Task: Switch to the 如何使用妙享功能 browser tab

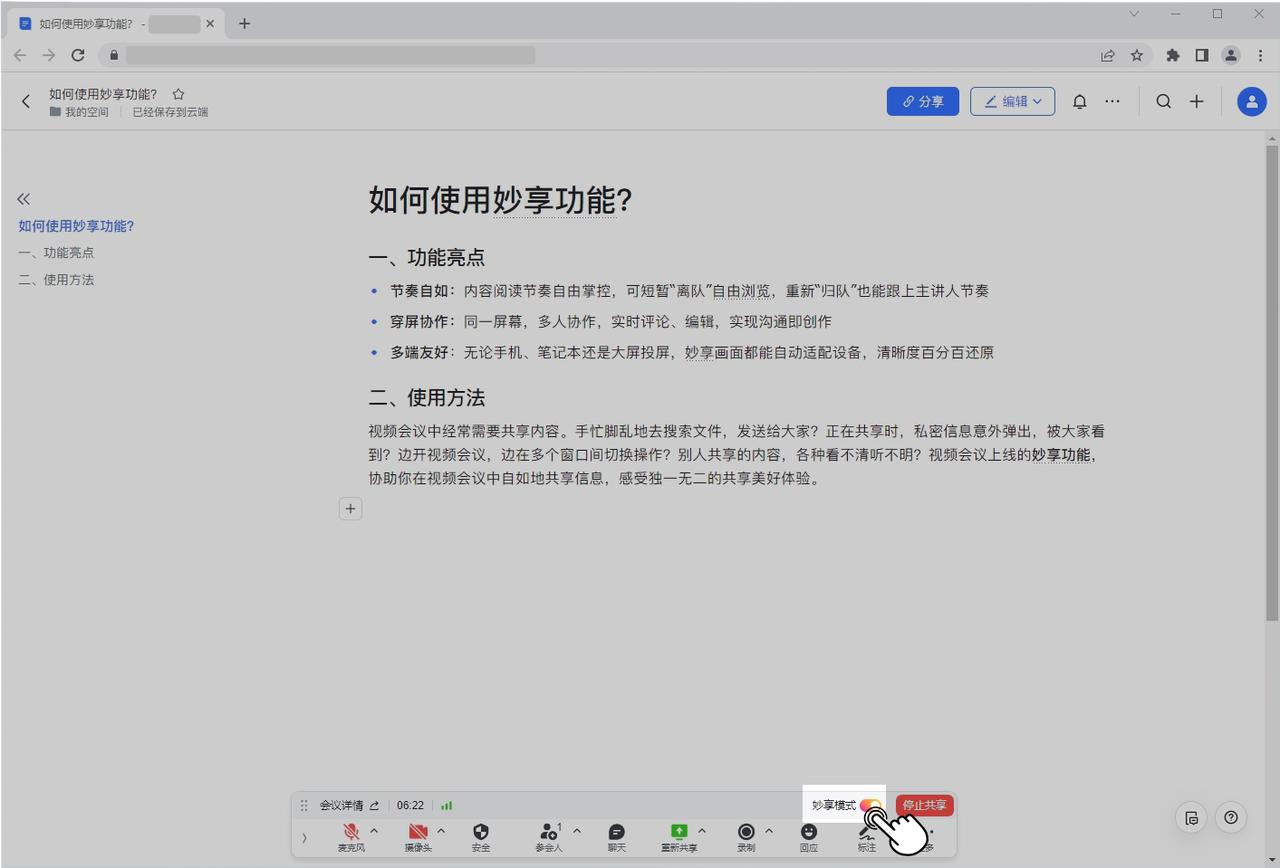Action: [x=90, y=22]
